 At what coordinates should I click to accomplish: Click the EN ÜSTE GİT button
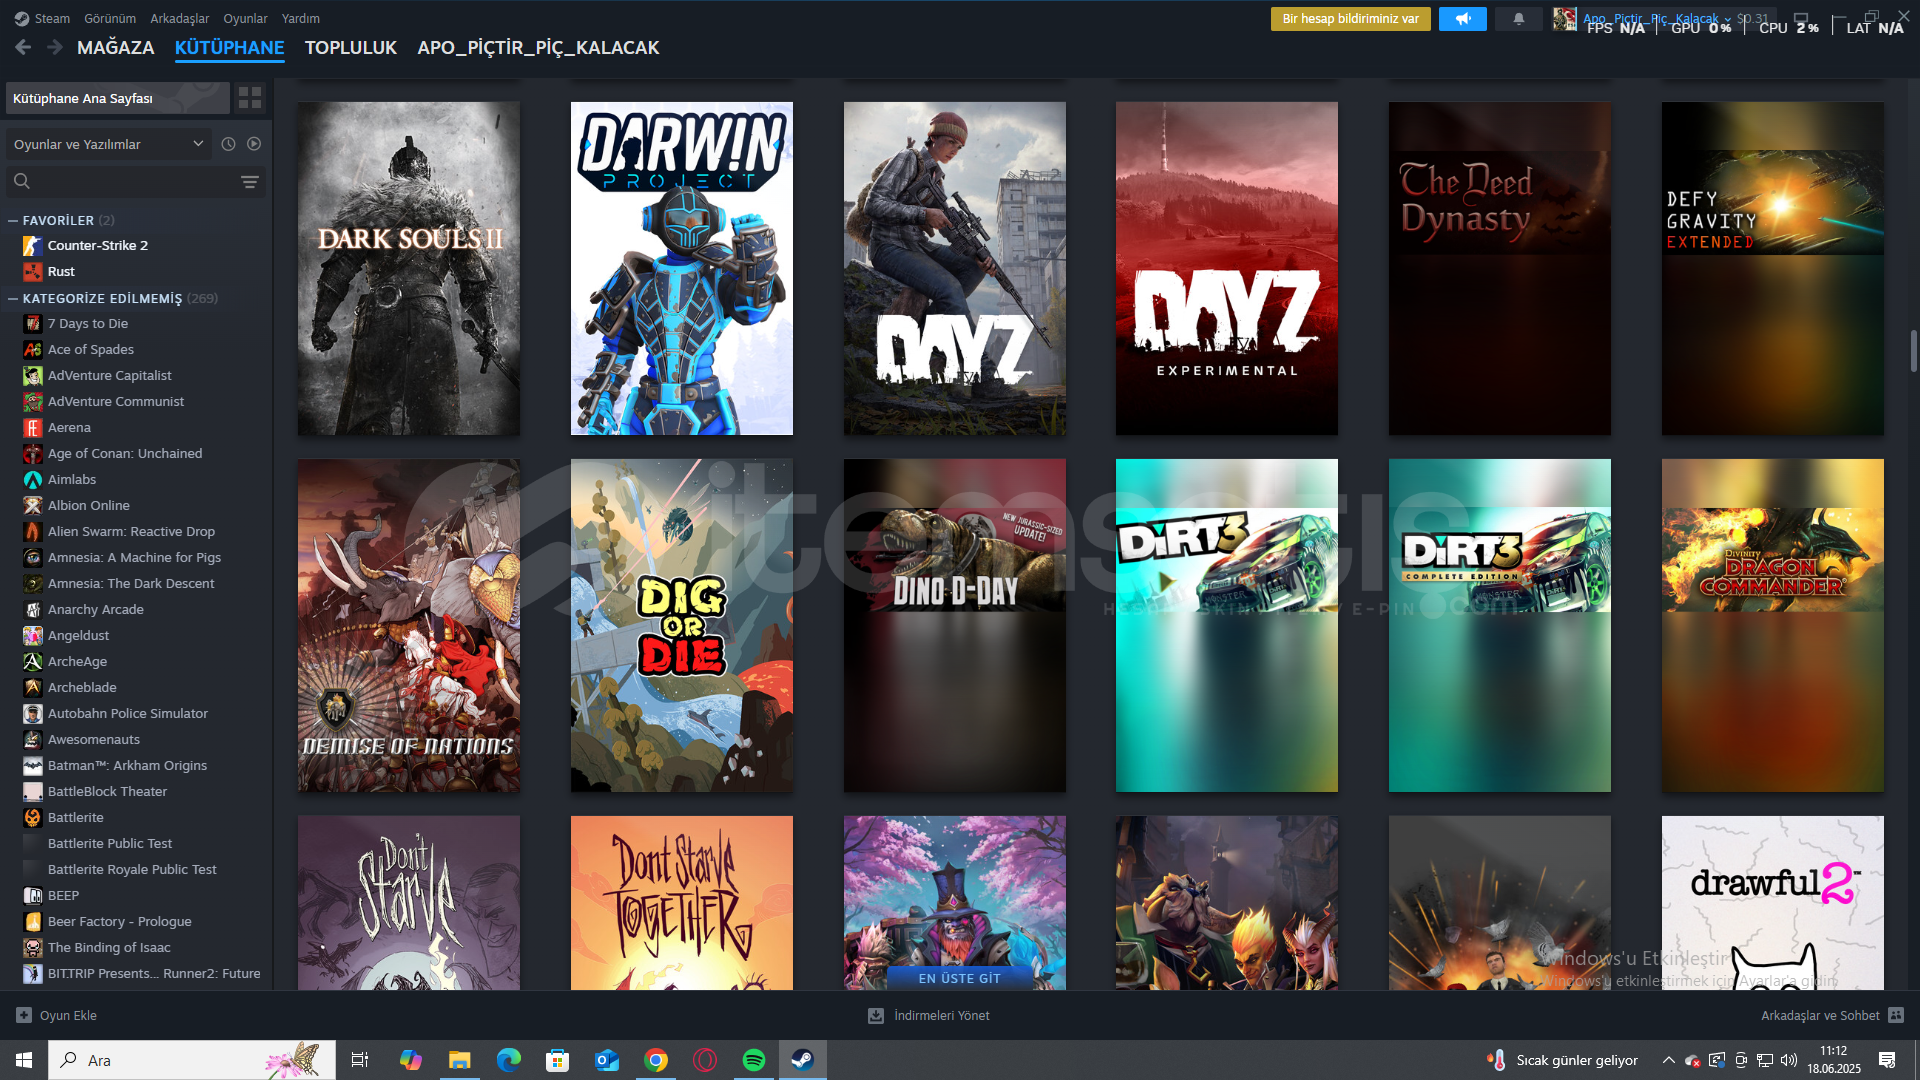point(959,978)
